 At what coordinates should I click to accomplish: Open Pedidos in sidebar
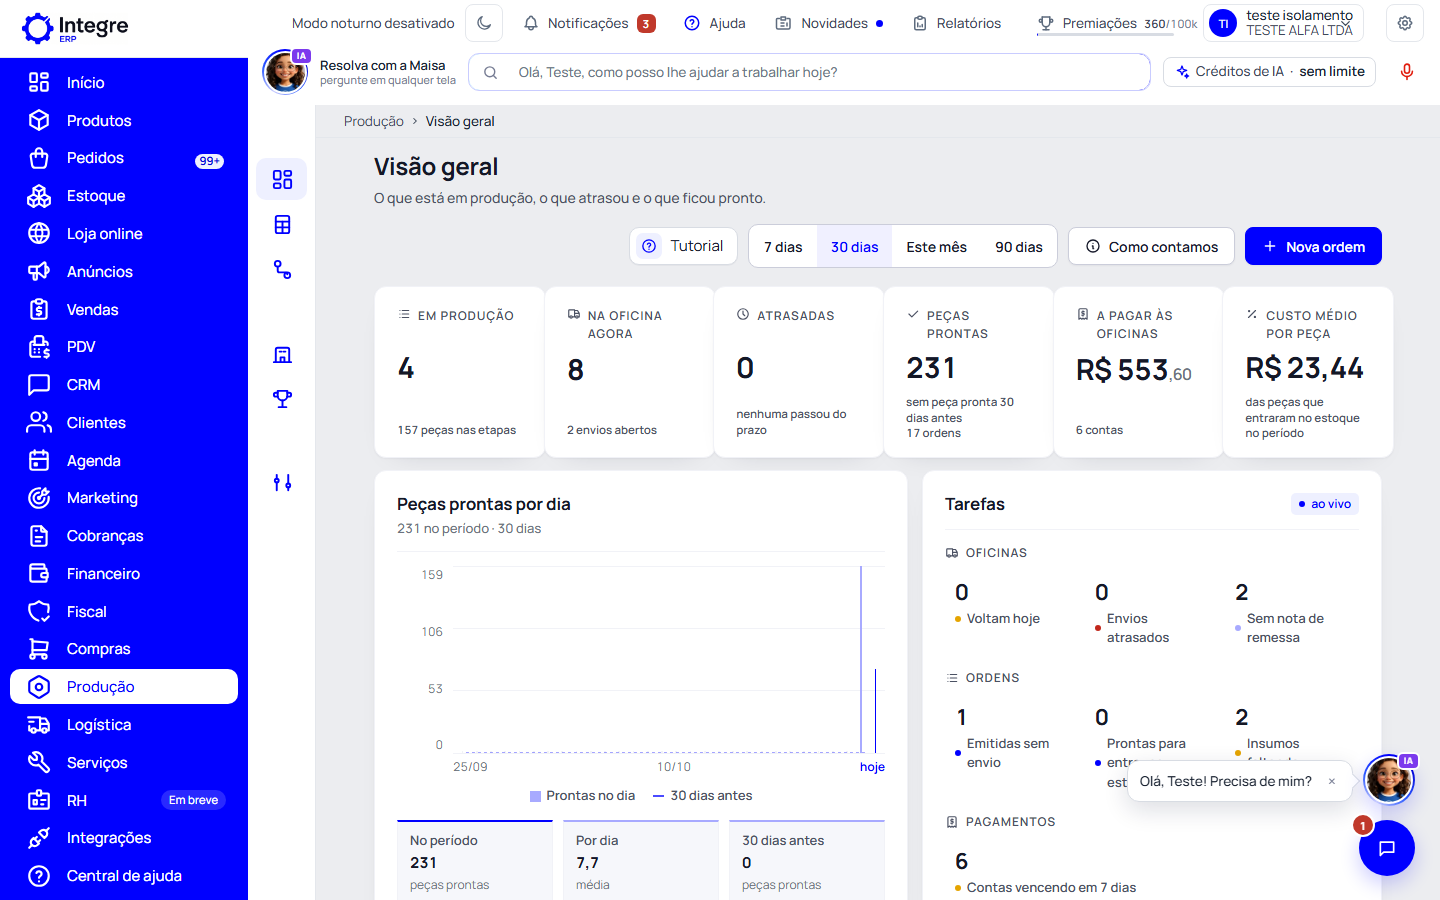(x=124, y=158)
